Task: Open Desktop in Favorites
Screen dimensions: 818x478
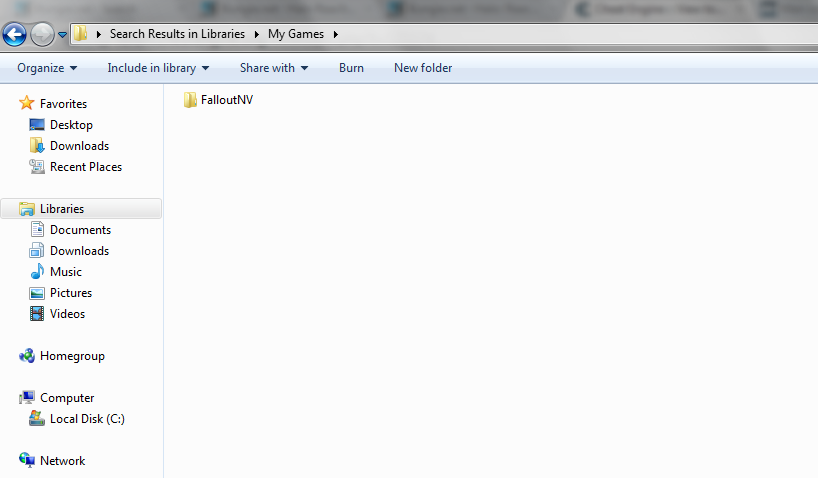Action: click(x=71, y=125)
